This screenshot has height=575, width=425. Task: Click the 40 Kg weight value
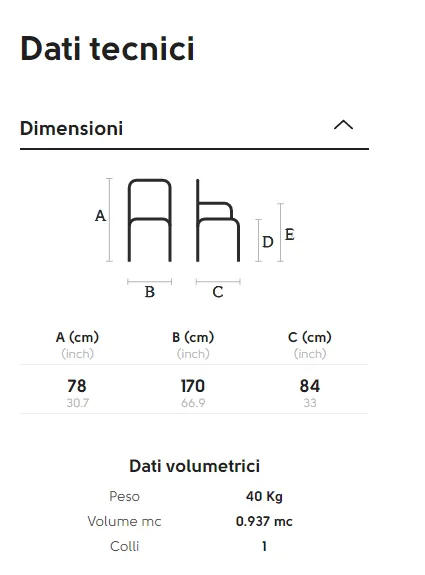(264, 497)
